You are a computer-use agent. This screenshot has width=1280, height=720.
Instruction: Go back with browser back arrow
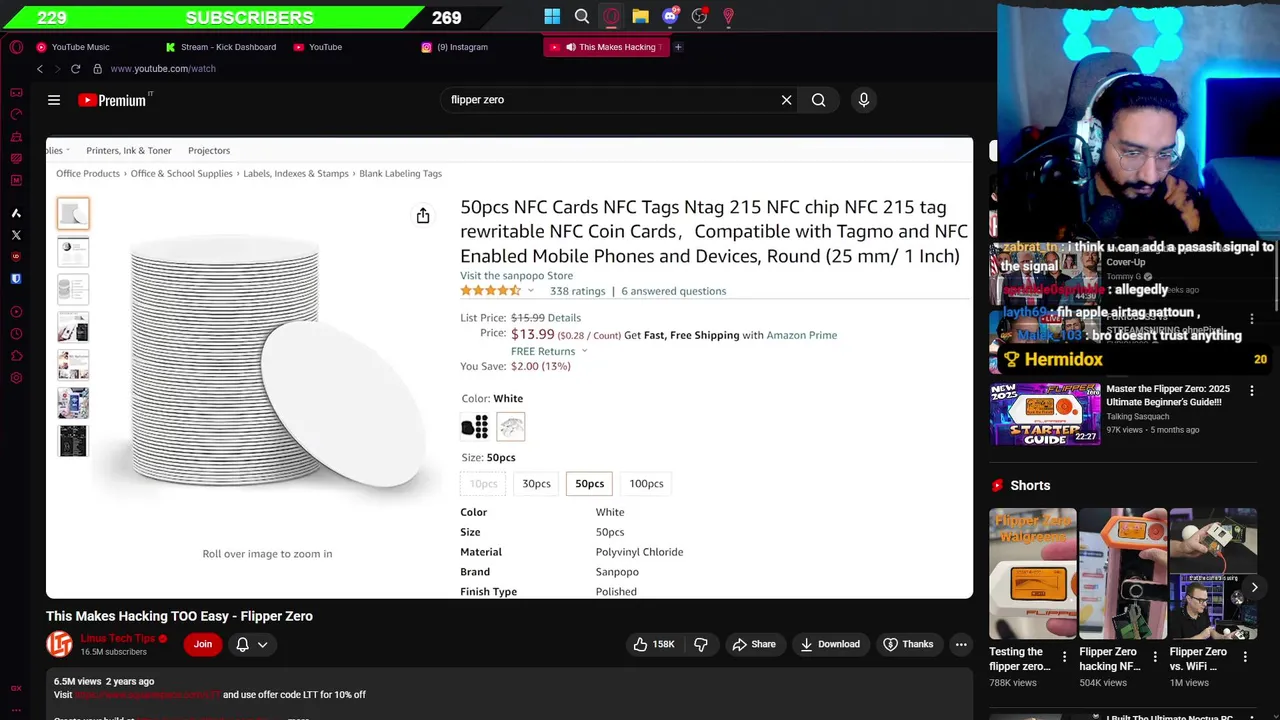click(40, 69)
